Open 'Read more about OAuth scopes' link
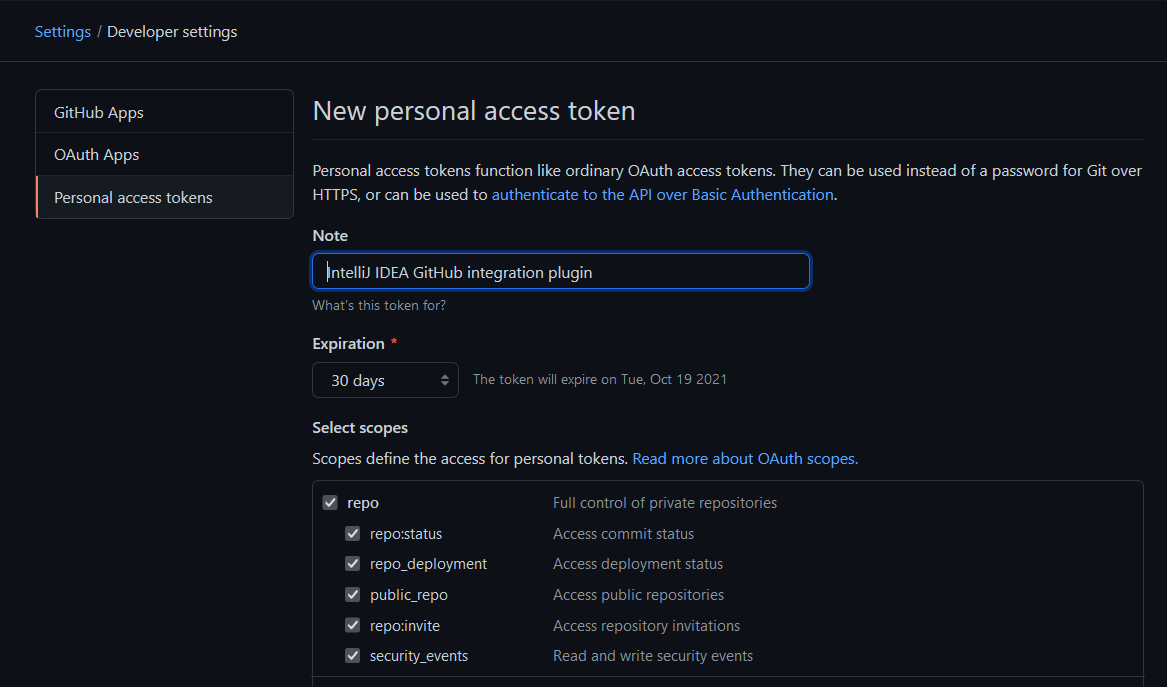The image size is (1167, 687). coord(745,459)
